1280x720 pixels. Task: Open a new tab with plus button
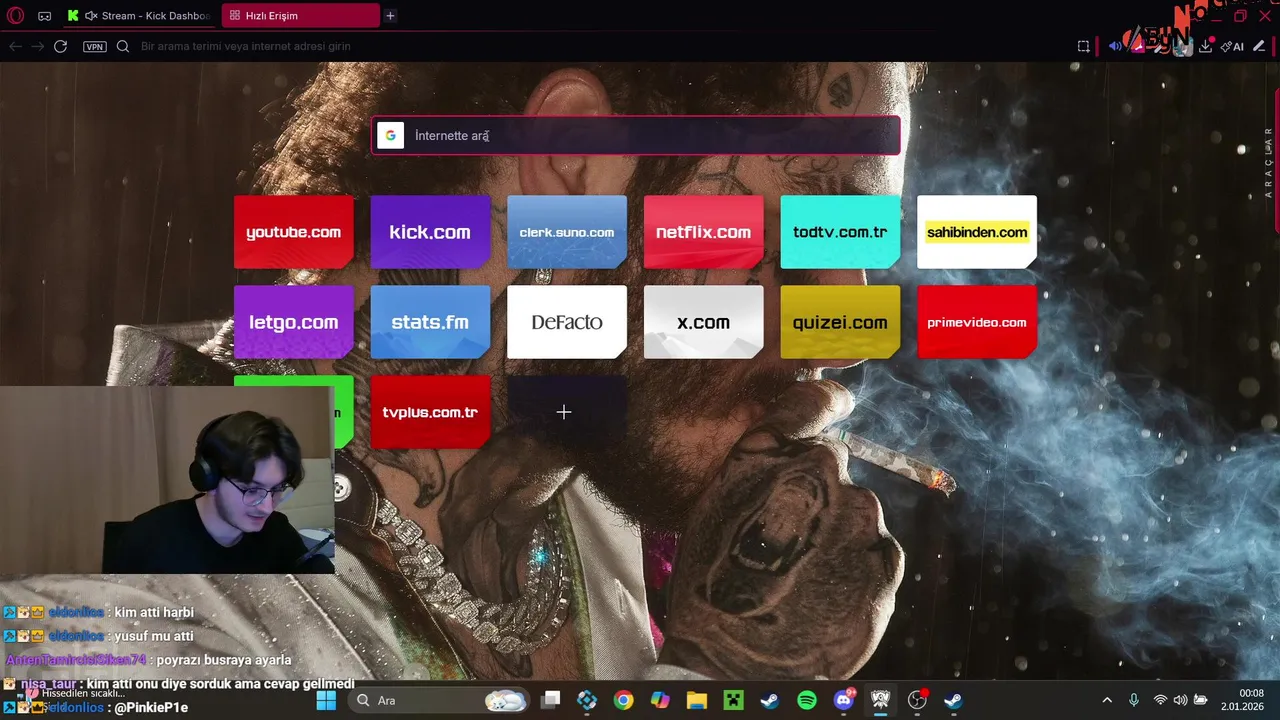pos(390,16)
